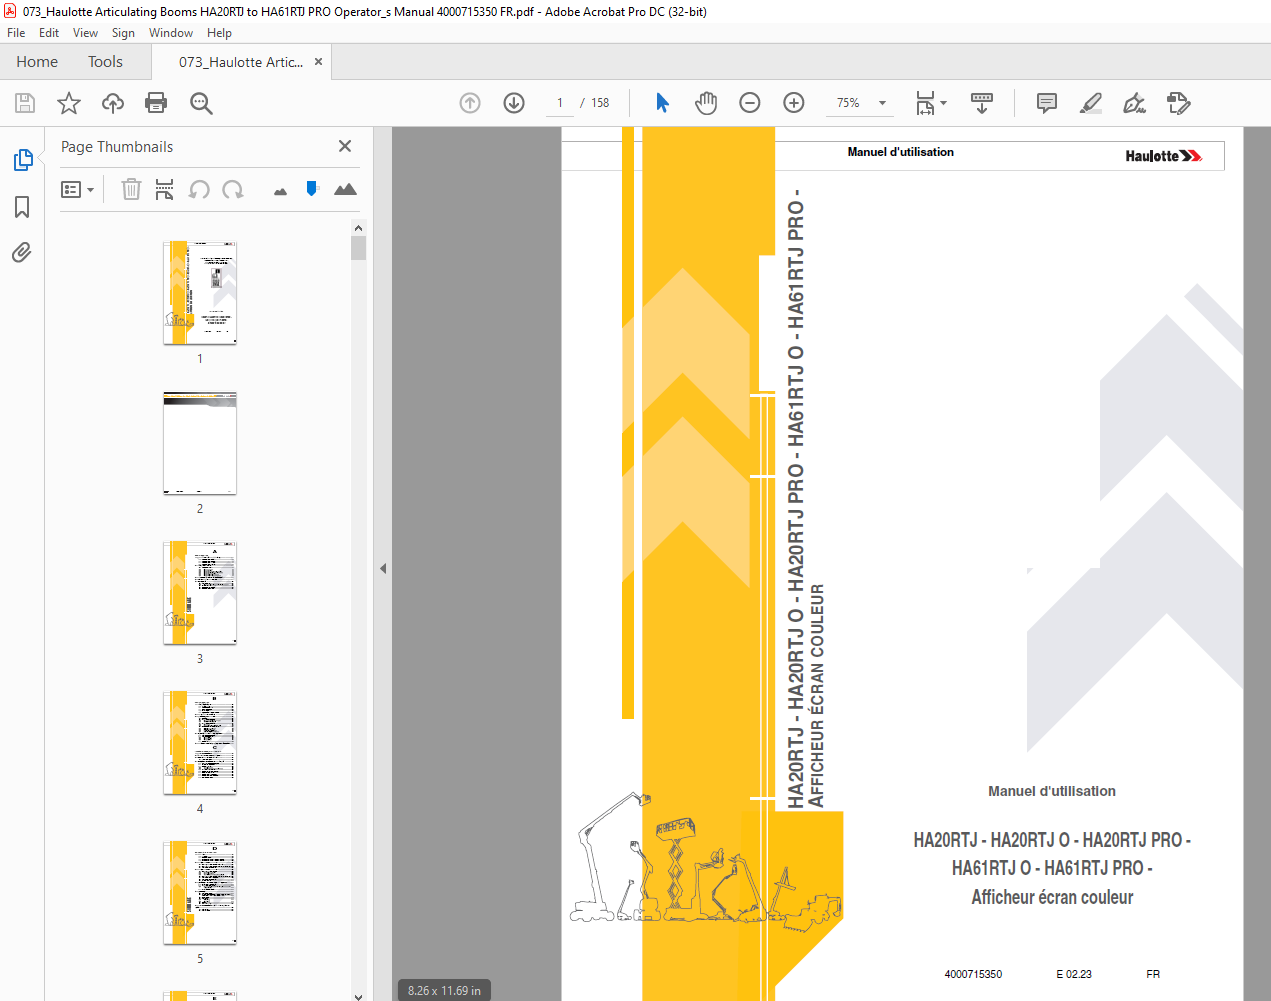Zoom in with plus icon
The width and height of the screenshot is (1271, 1001).
point(794,103)
